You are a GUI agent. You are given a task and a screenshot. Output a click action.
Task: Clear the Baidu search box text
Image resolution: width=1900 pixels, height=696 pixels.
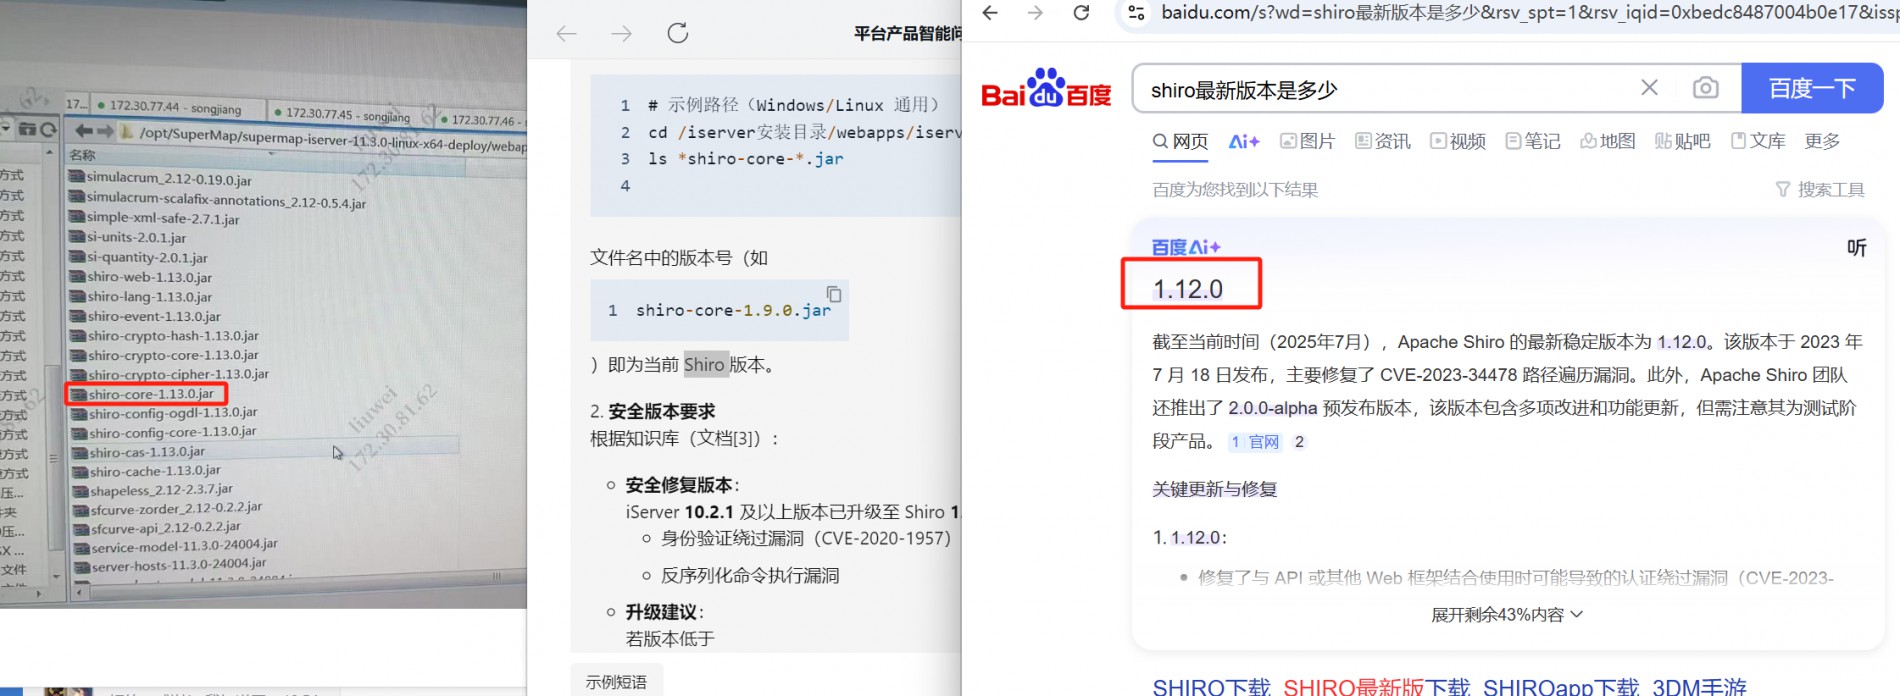[1649, 88]
